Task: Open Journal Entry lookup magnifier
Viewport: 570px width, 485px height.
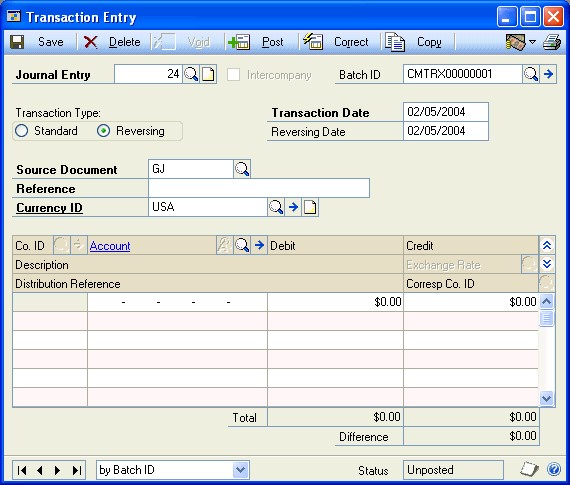Action: click(191, 74)
